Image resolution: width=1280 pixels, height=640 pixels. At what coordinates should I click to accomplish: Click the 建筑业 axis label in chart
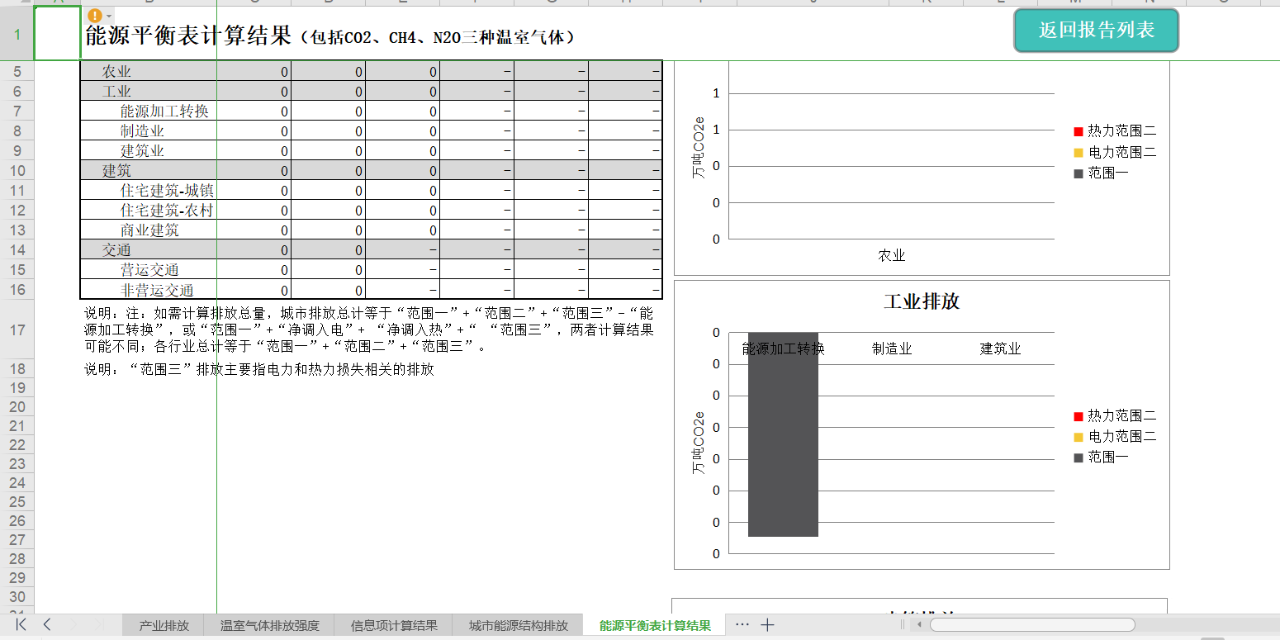[x=1000, y=349]
